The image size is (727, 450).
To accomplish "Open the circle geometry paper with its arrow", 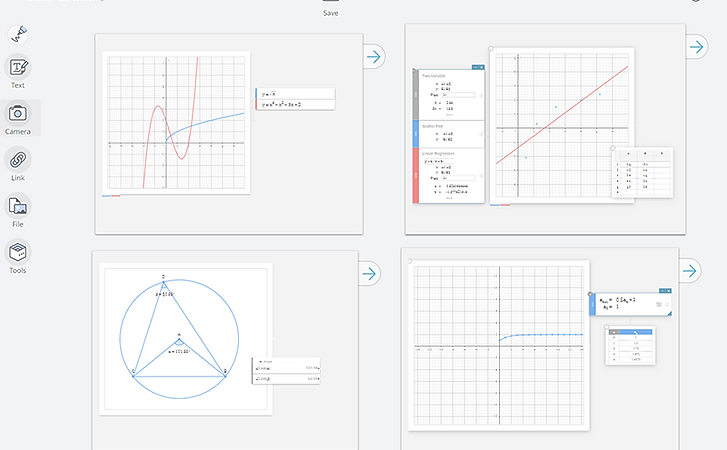I will [369, 273].
